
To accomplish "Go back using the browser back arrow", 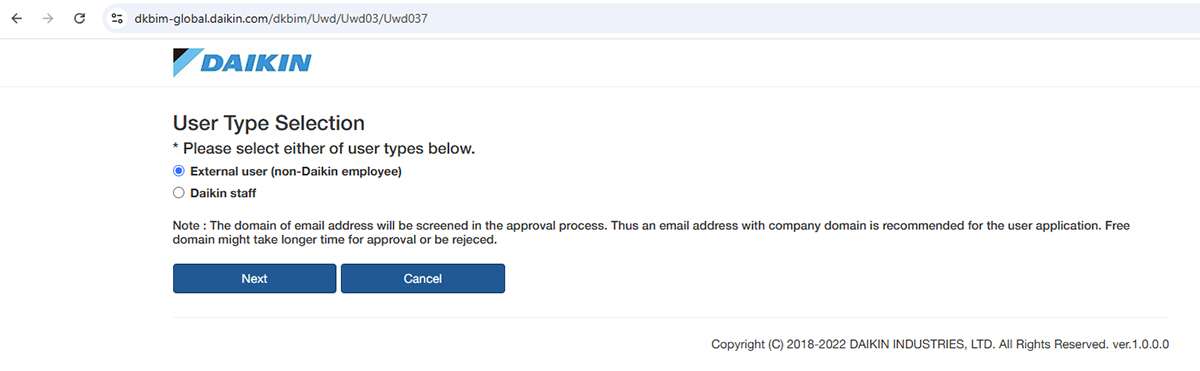I will coord(16,18).
